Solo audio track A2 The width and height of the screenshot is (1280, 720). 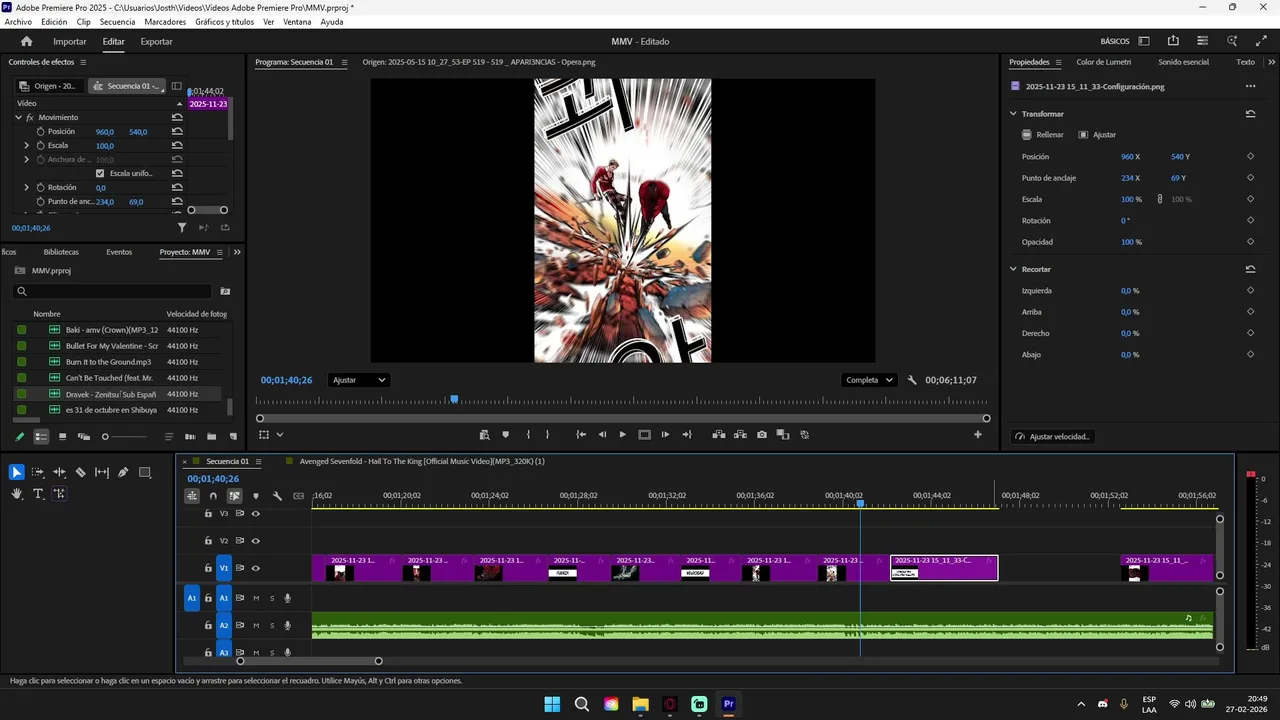271,626
